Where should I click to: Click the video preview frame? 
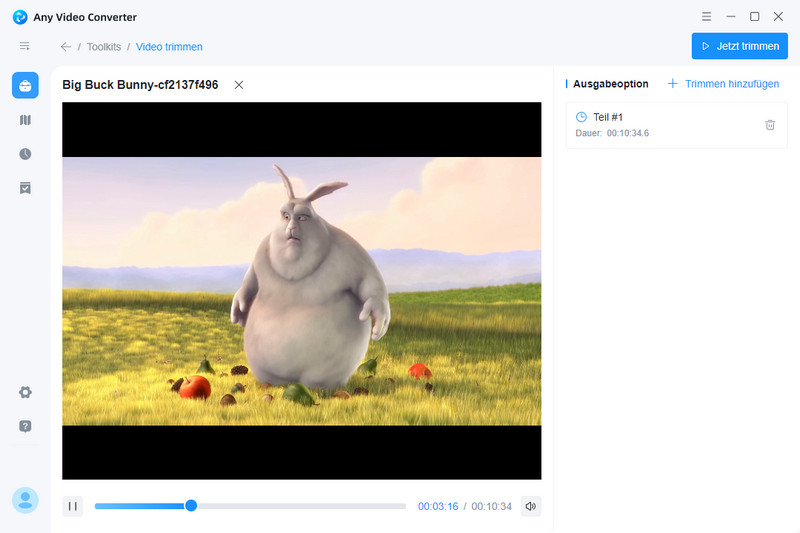[x=302, y=291]
